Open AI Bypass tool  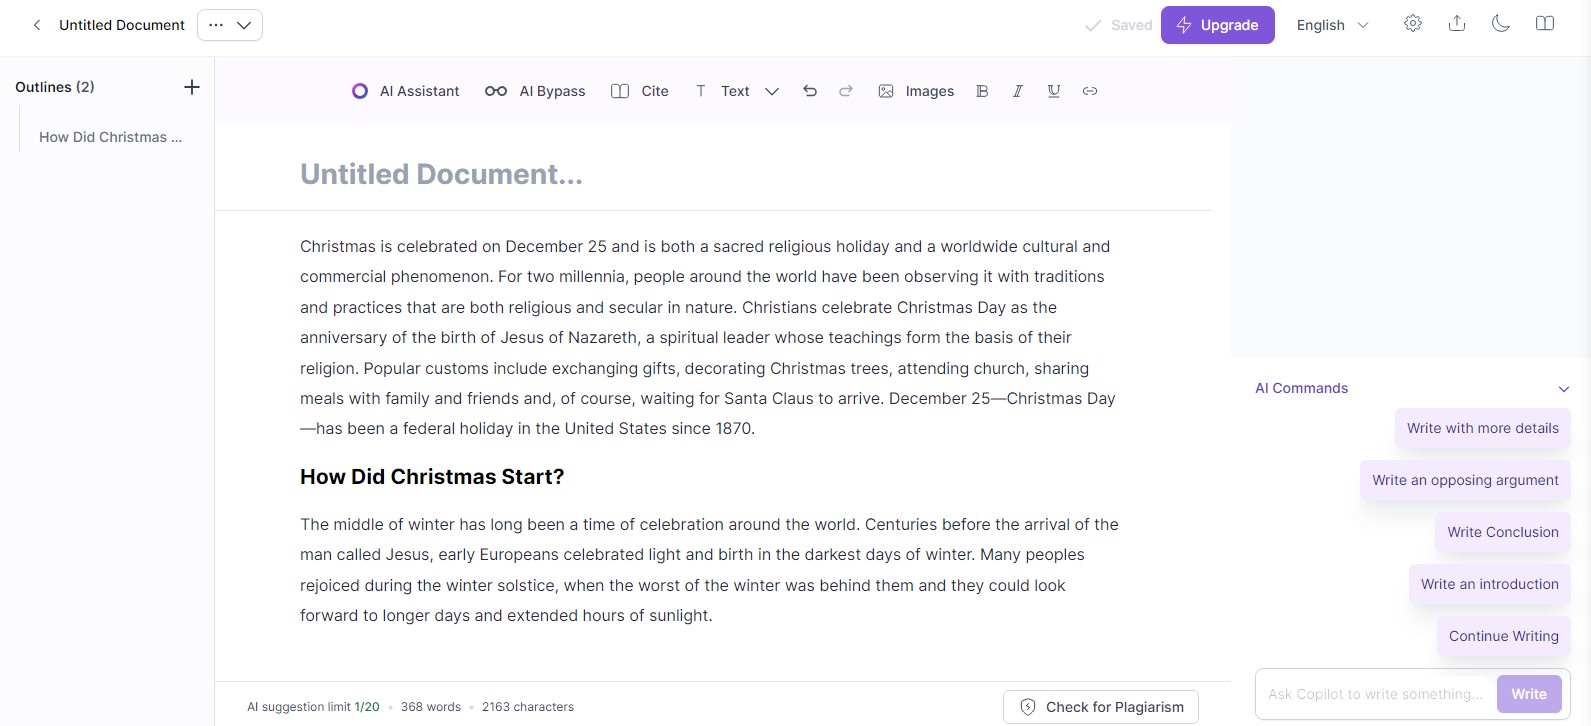(535, 91)
